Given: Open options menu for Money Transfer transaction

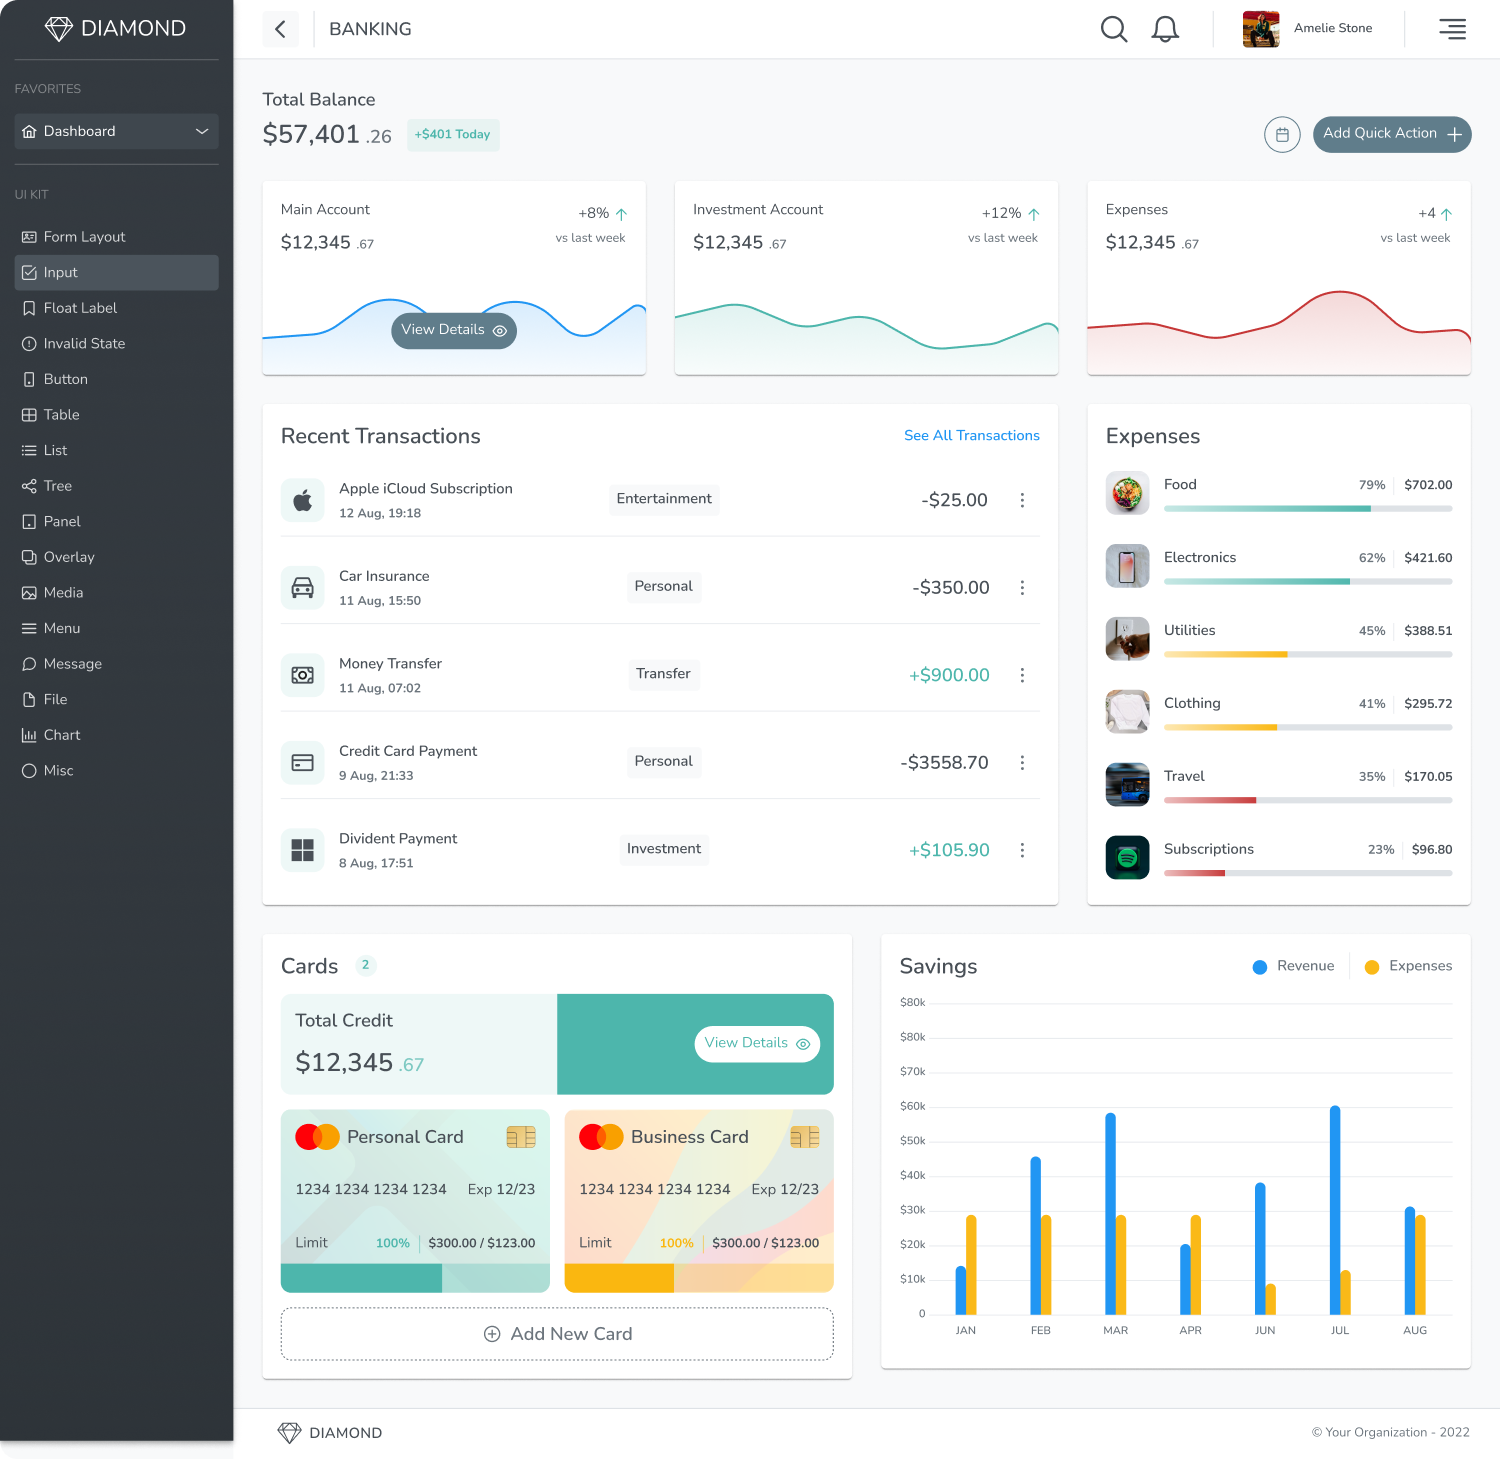Looking at the screenshot, I should (x=1022, y=675).
